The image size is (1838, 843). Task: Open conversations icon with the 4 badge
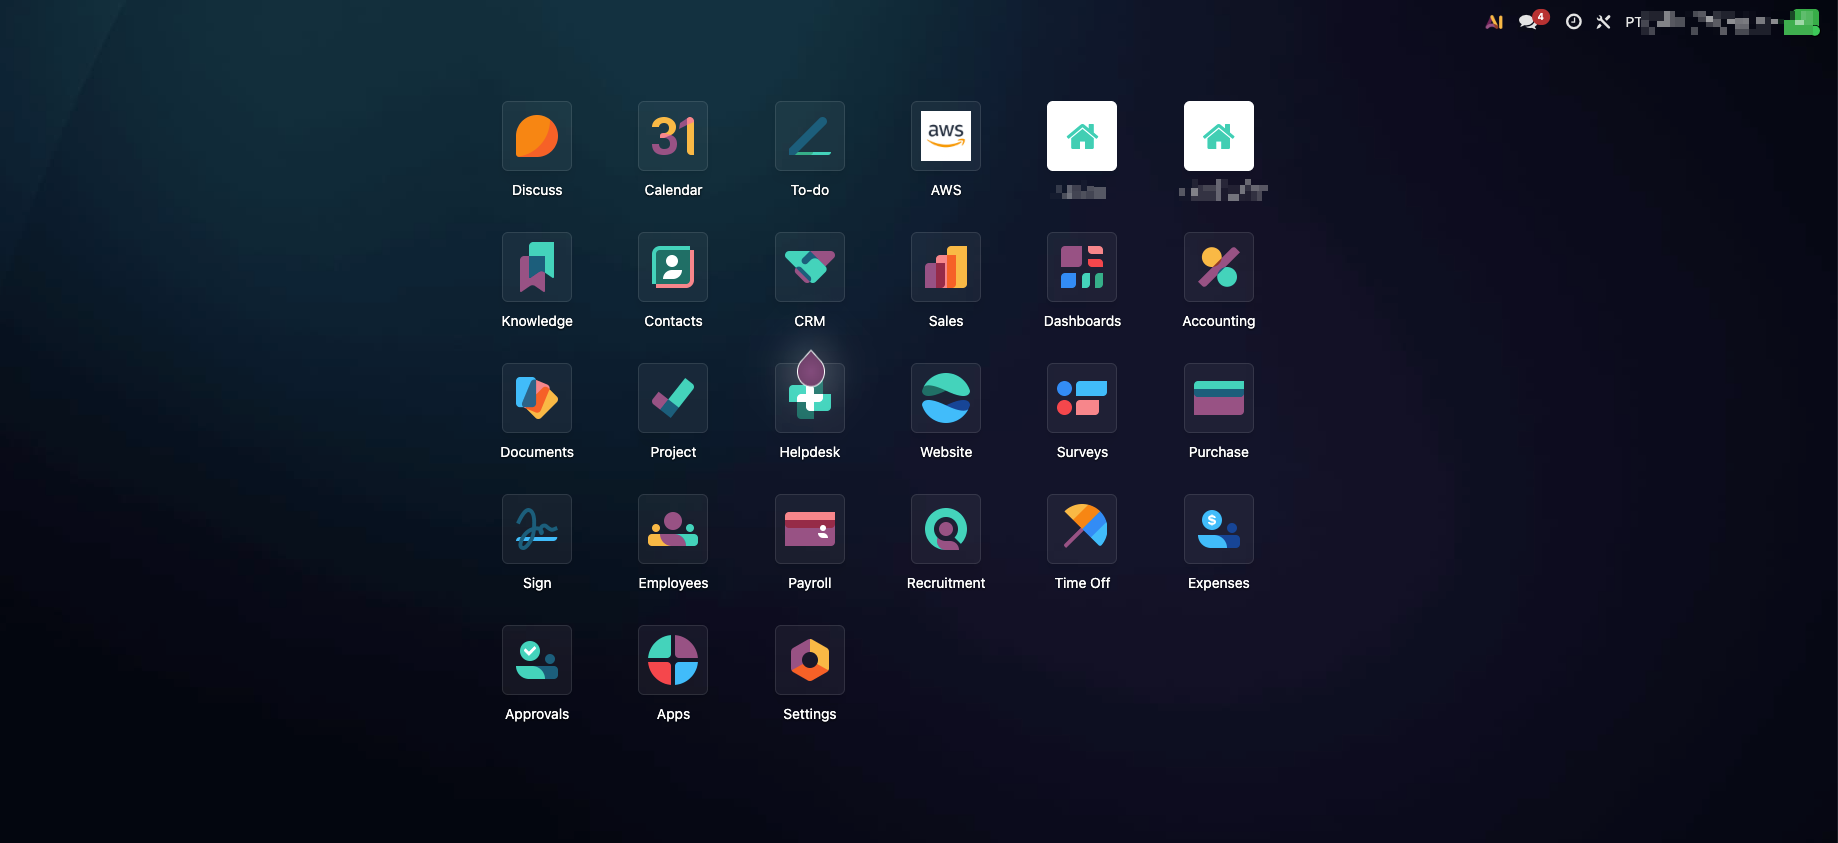pyautogui.click(x=1532, y=21)
